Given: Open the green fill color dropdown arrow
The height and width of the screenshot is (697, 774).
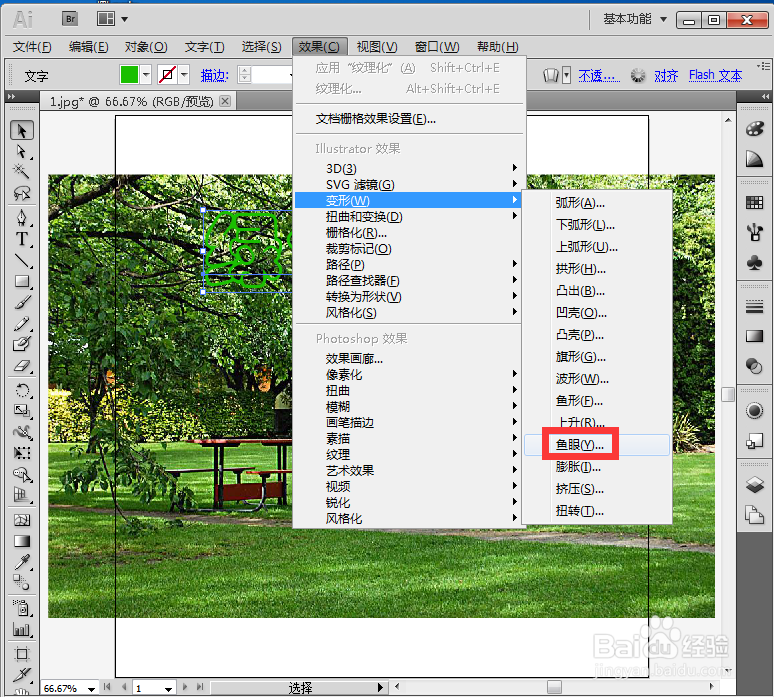Looking at the screenshot, I should click(146, 75).
